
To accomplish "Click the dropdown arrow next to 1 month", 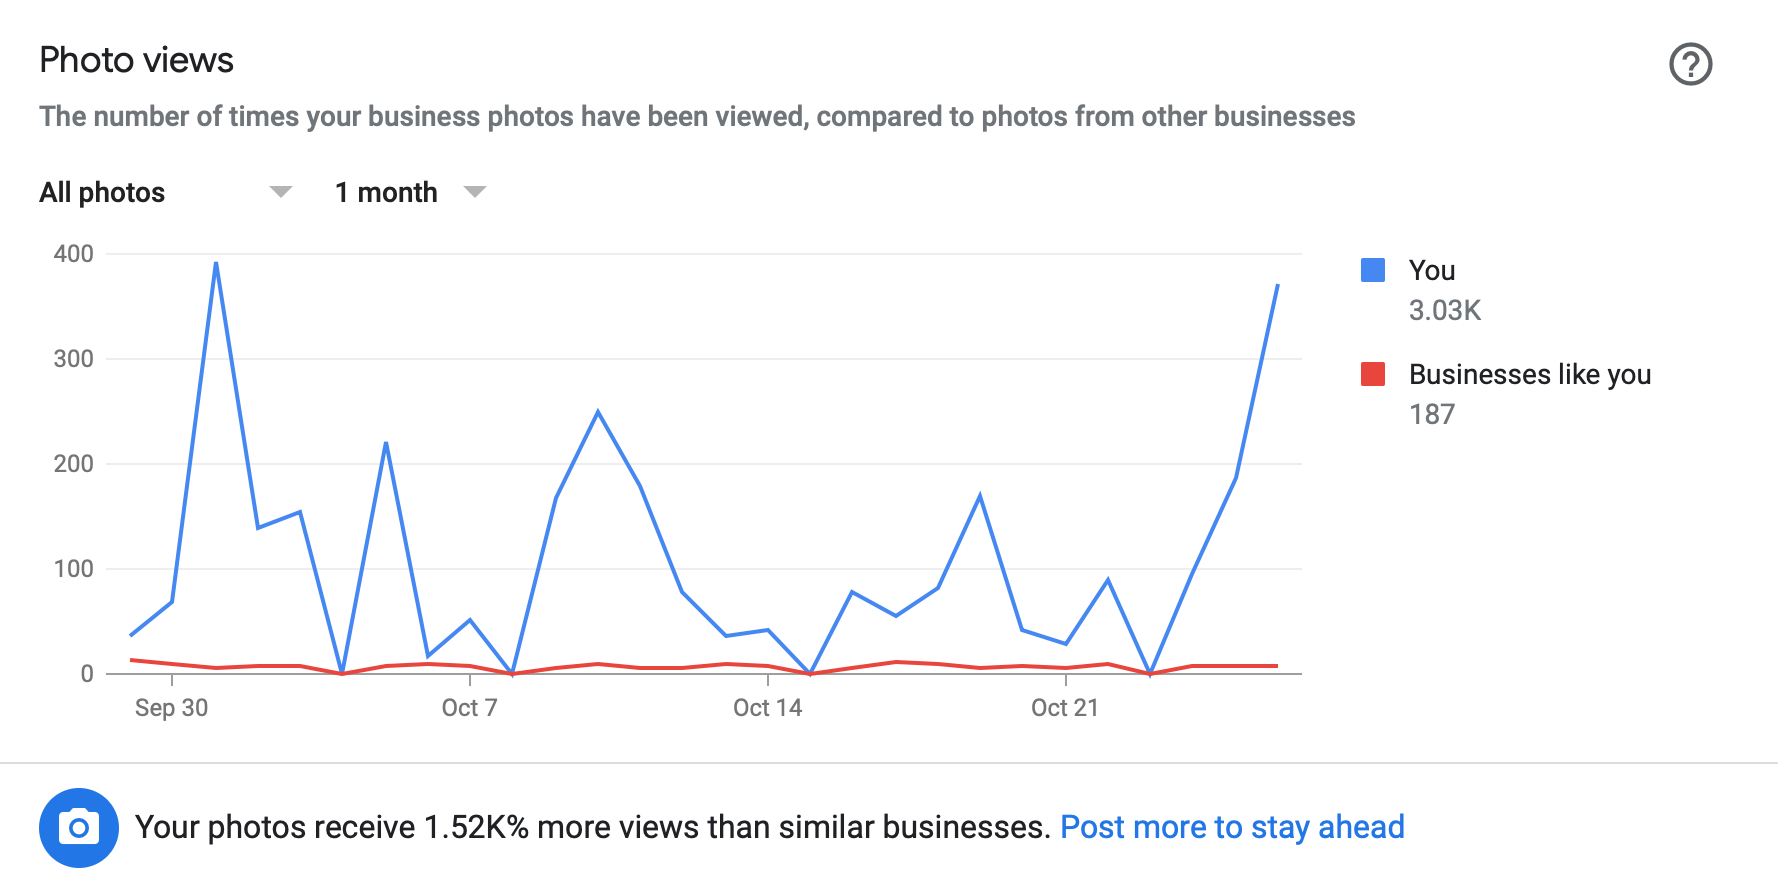I will click(475, 191).
